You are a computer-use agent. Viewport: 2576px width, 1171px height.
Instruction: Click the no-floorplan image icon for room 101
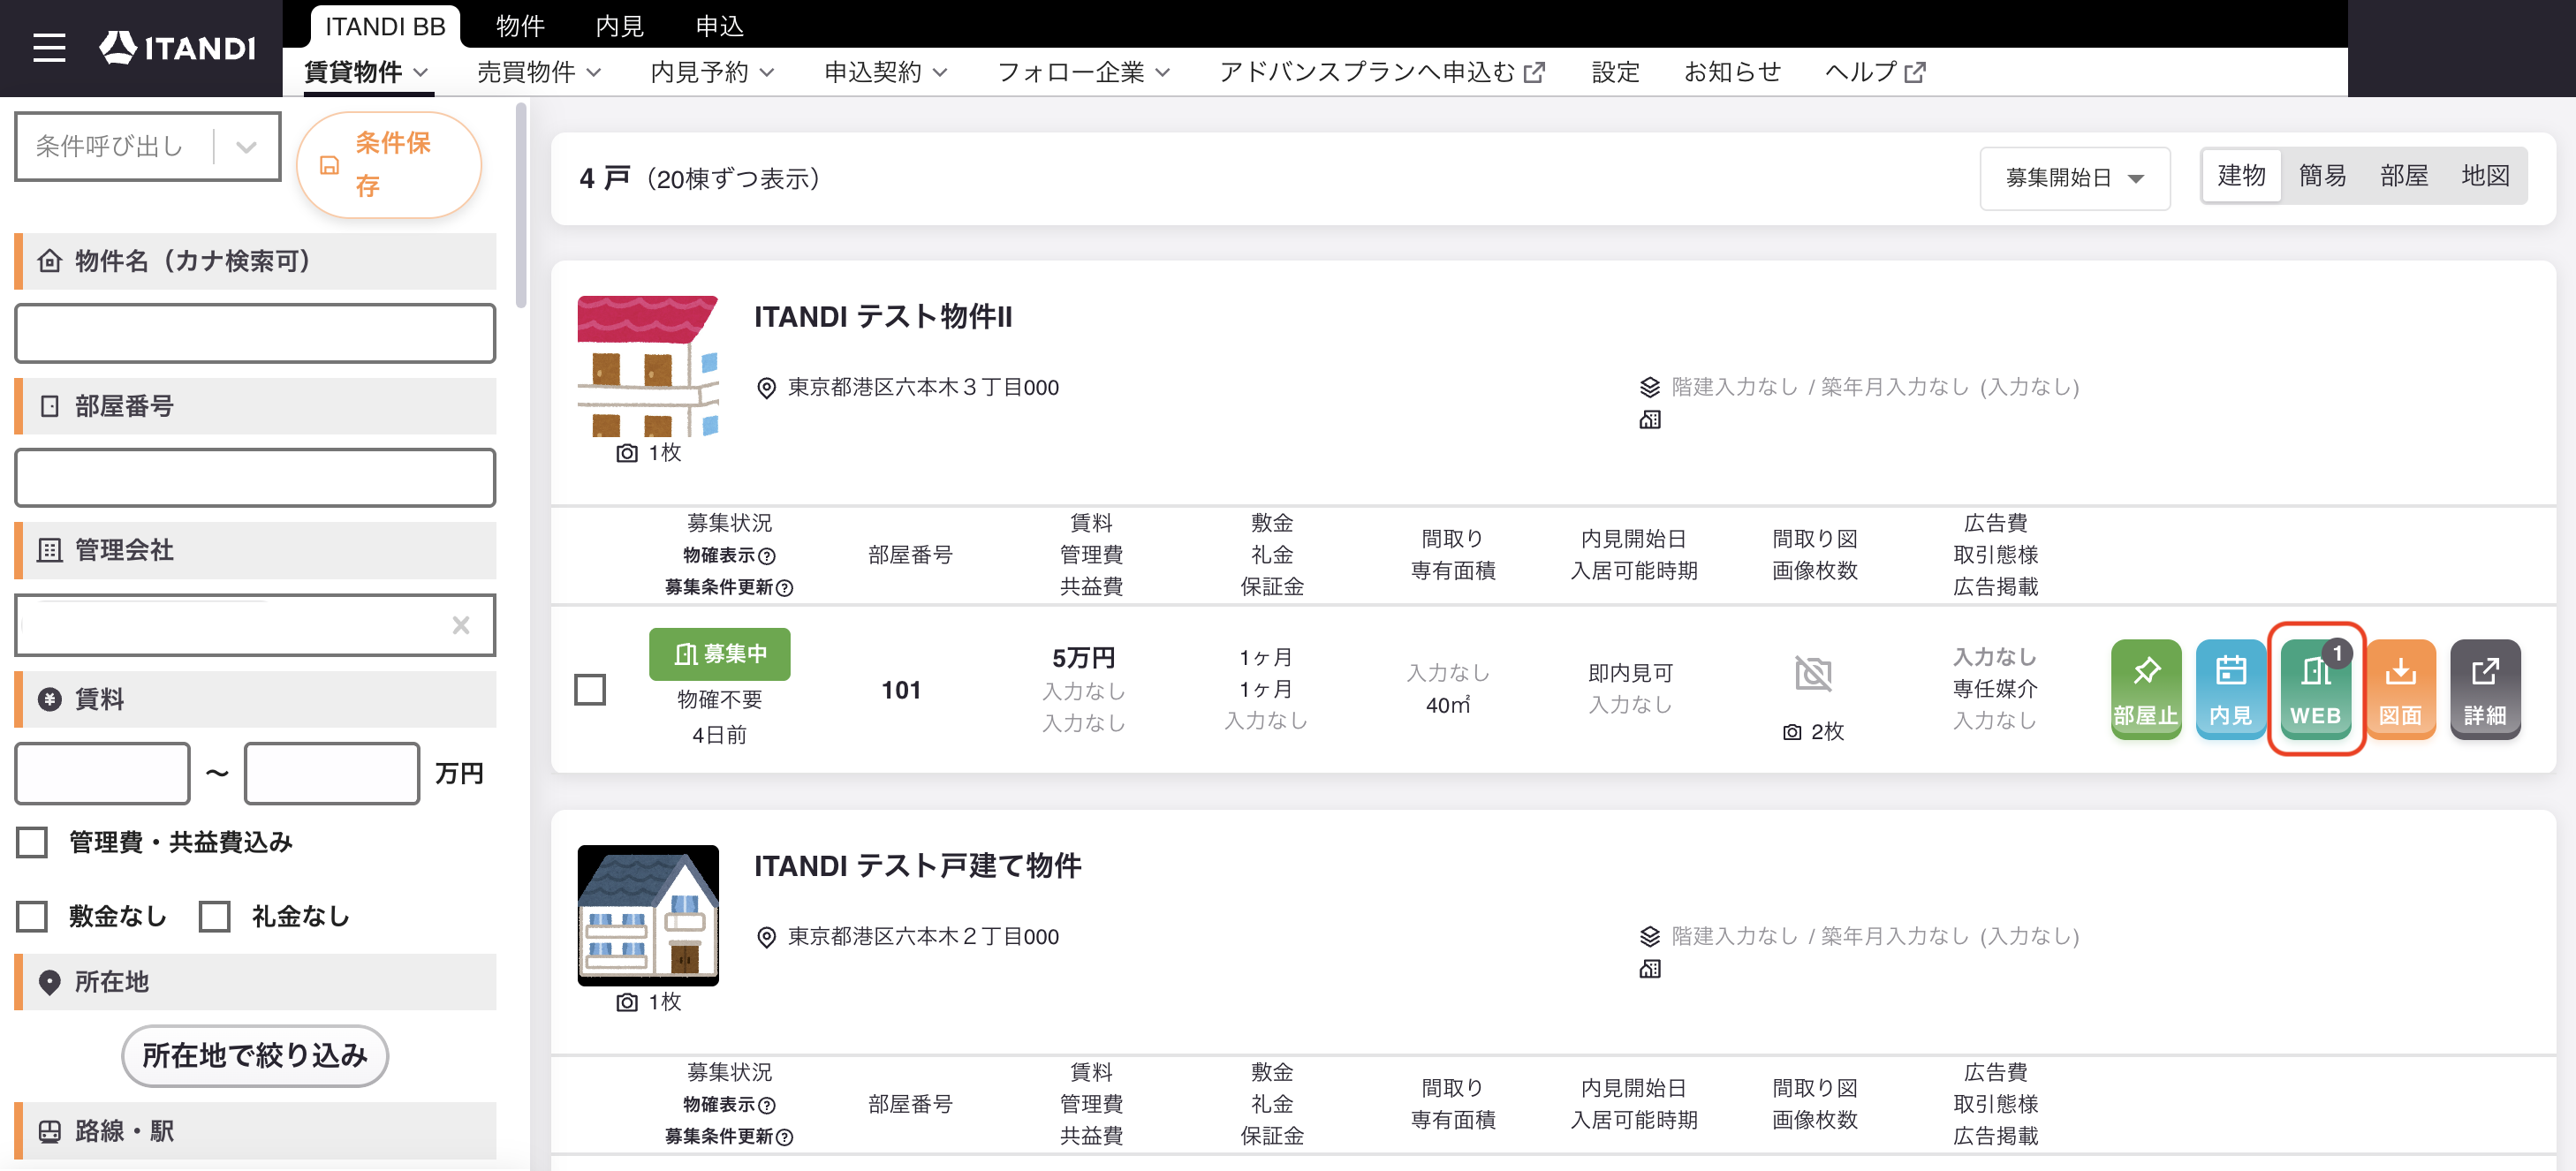(1813, 673)
